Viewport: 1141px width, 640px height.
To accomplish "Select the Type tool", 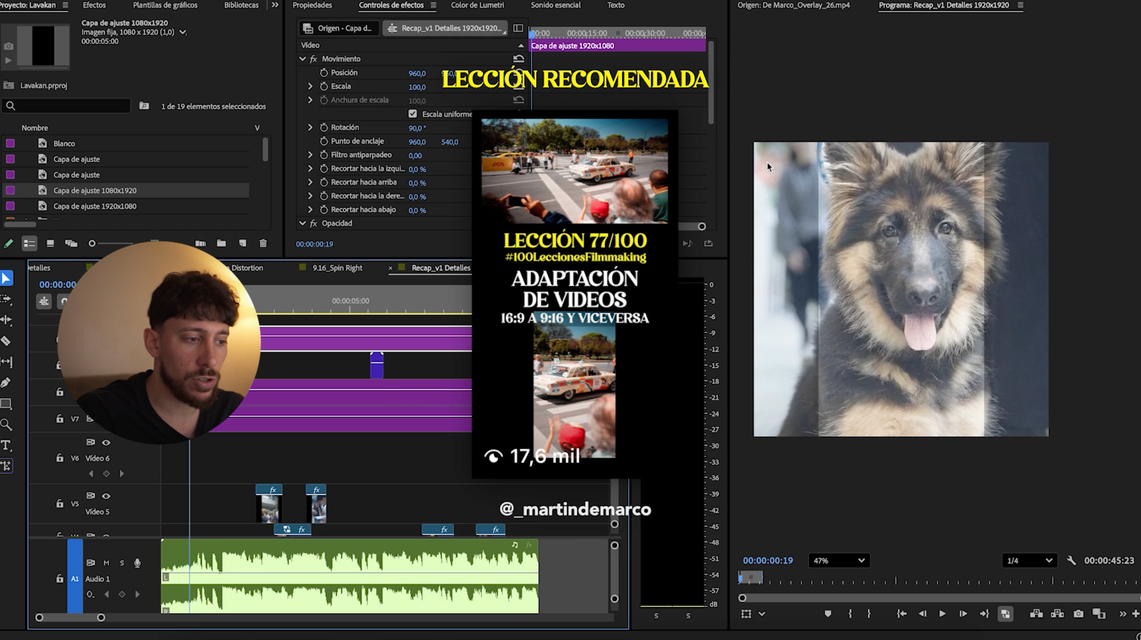I will (x=6, y=445).
